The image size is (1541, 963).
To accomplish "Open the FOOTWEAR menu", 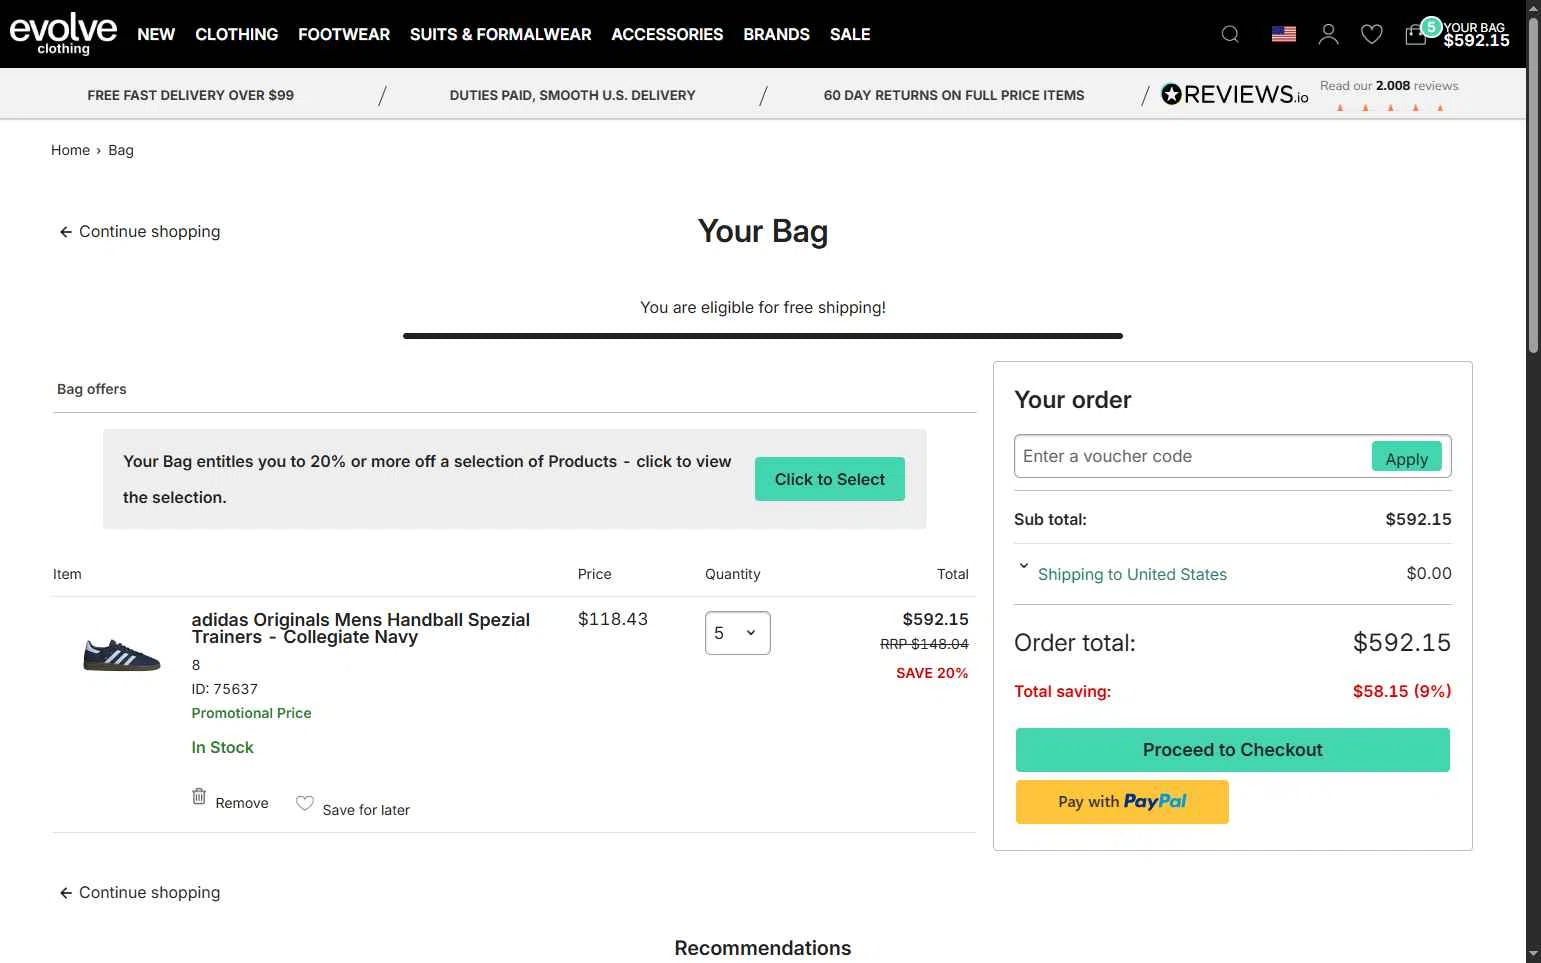I will [x=344, y=34].
